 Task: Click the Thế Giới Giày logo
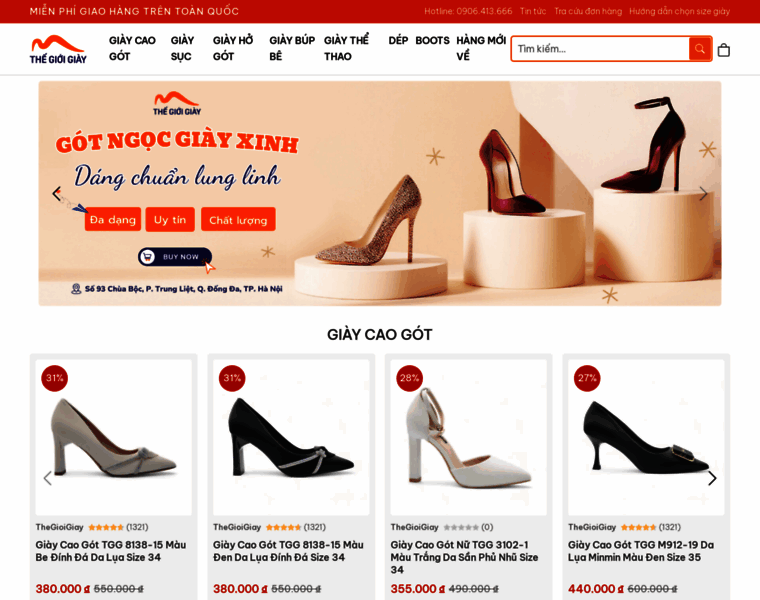coord(58,49)
